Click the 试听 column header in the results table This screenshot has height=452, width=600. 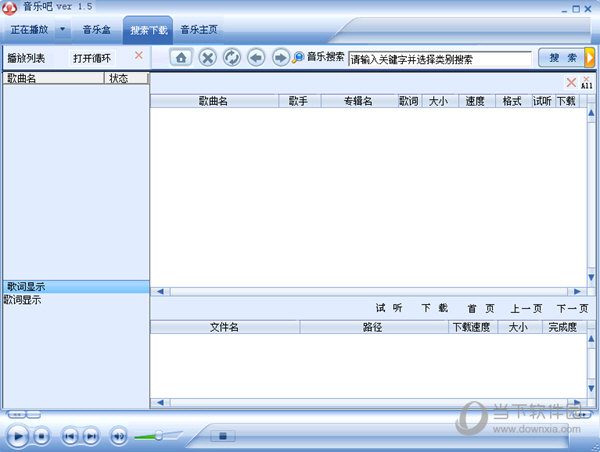tap(543, 101)
